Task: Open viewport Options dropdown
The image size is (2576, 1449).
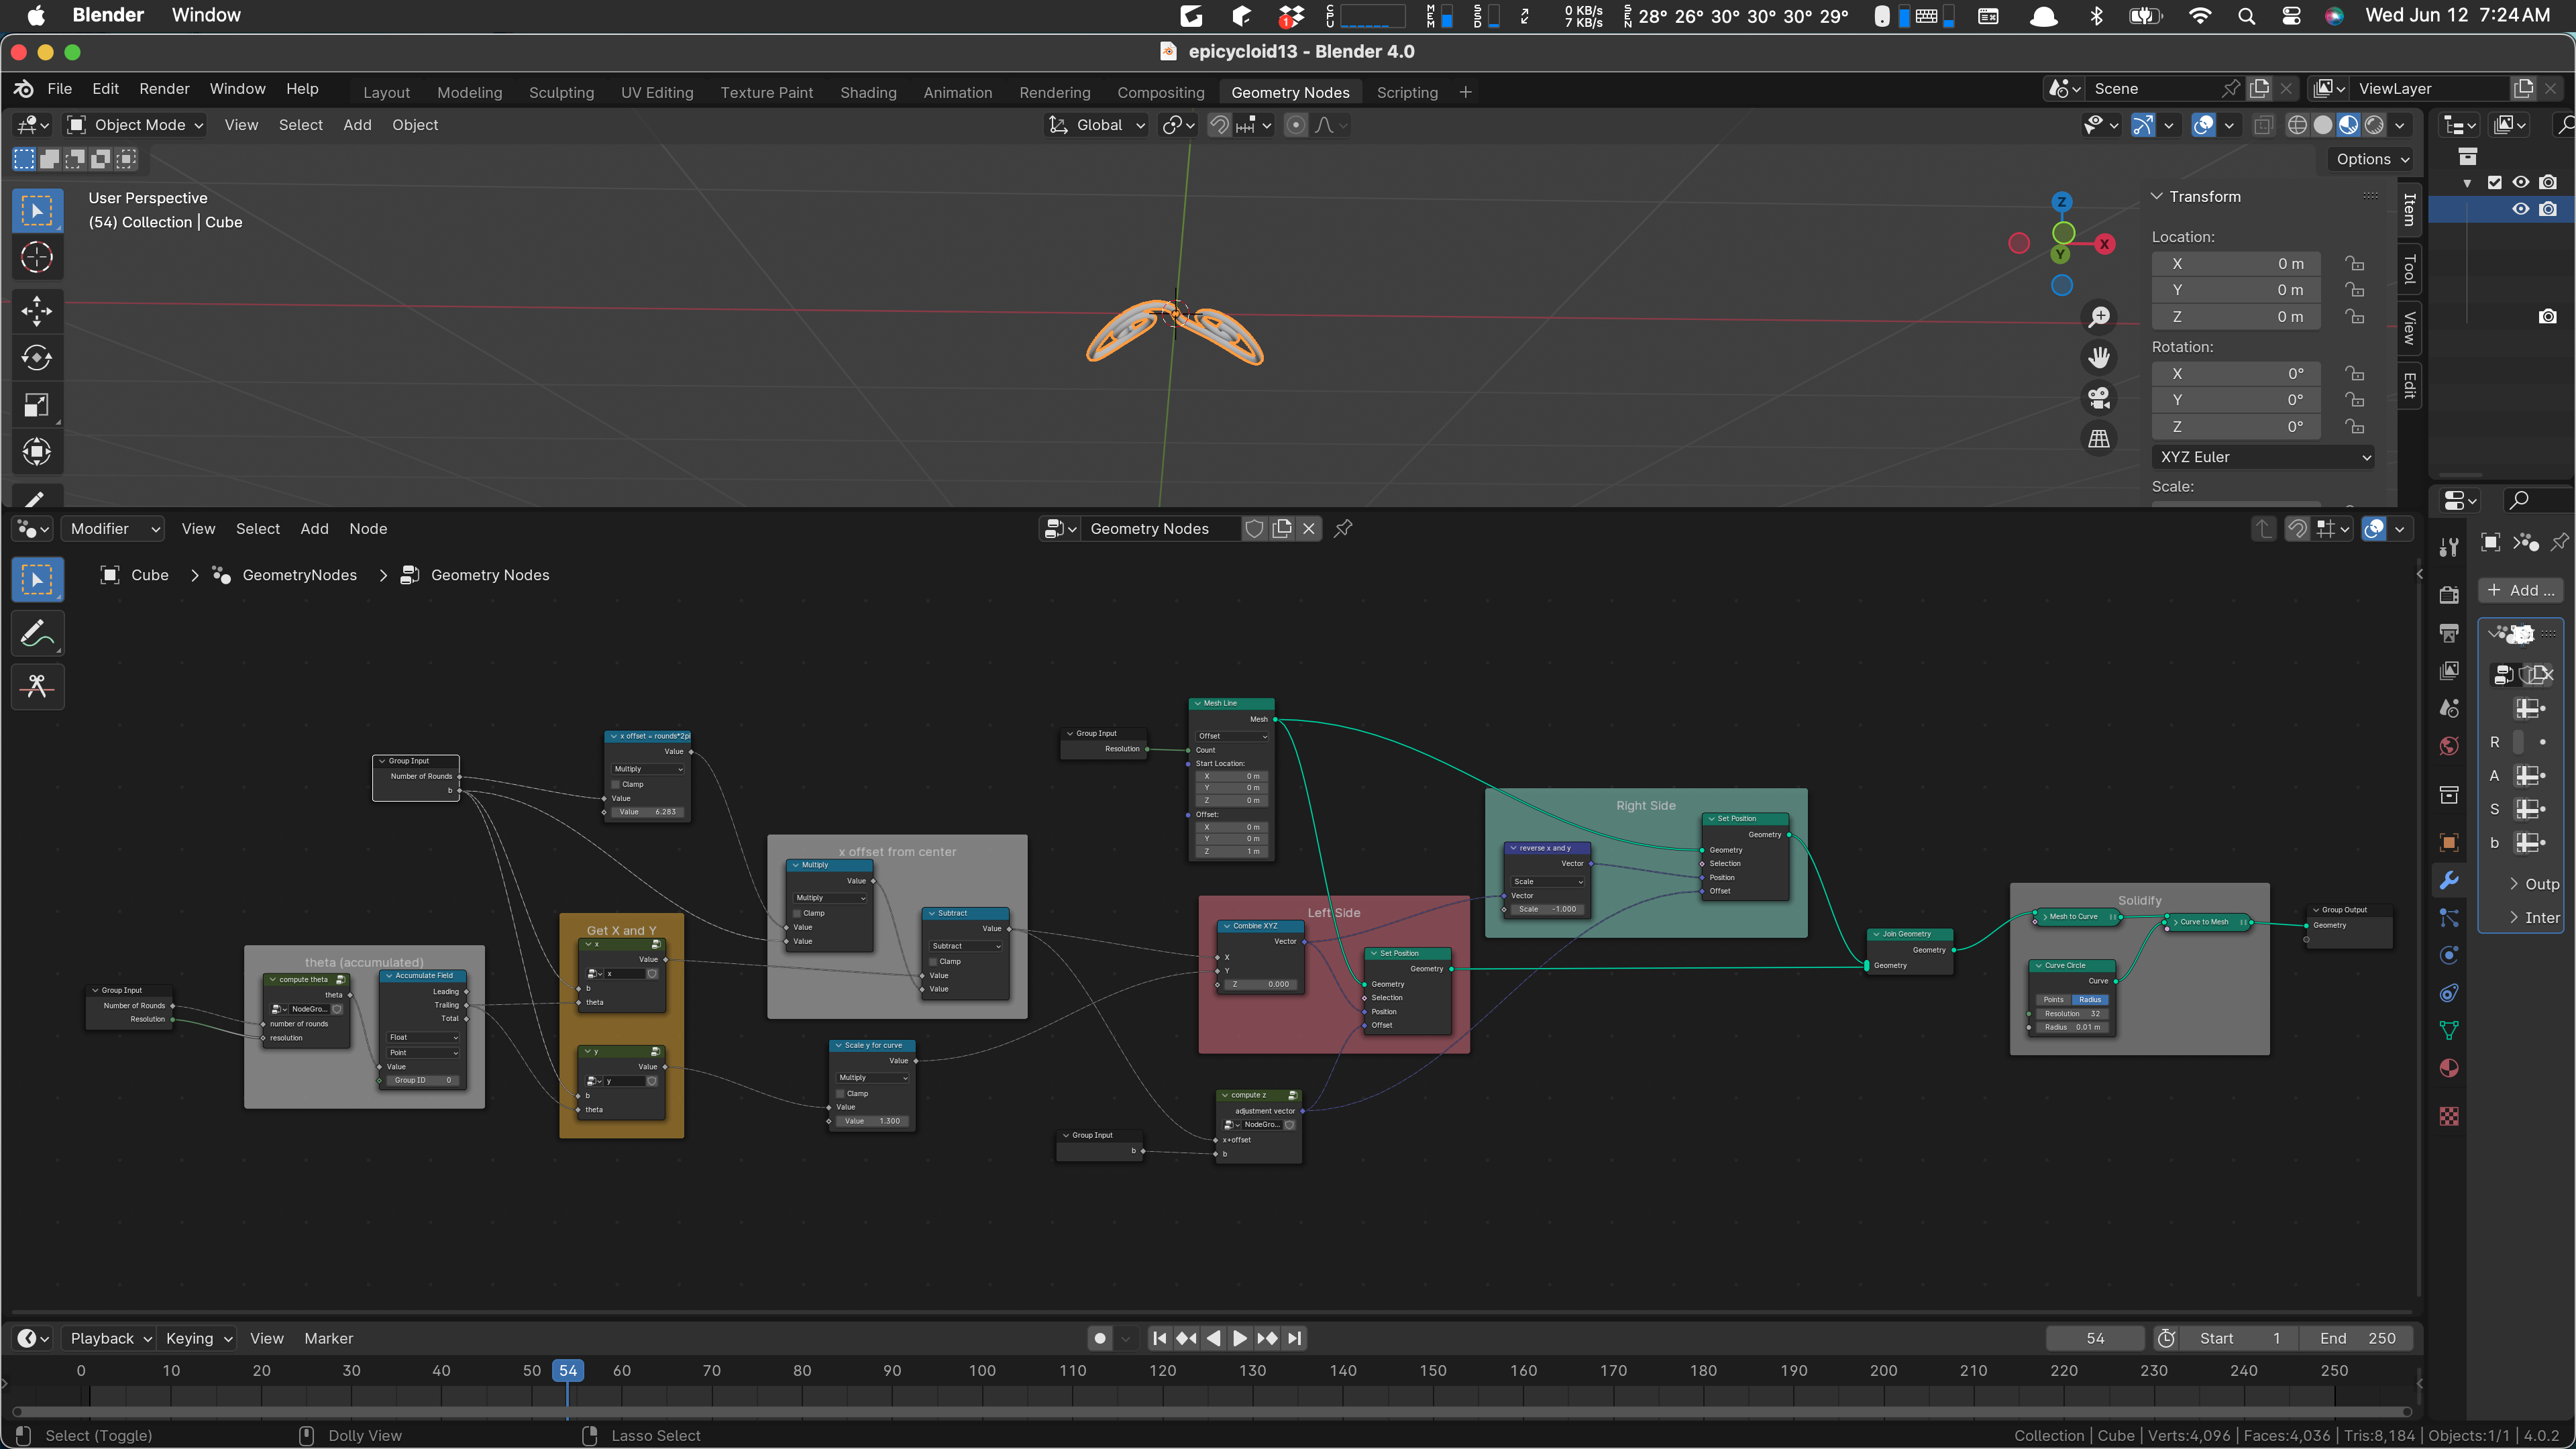Action: 2372,159
